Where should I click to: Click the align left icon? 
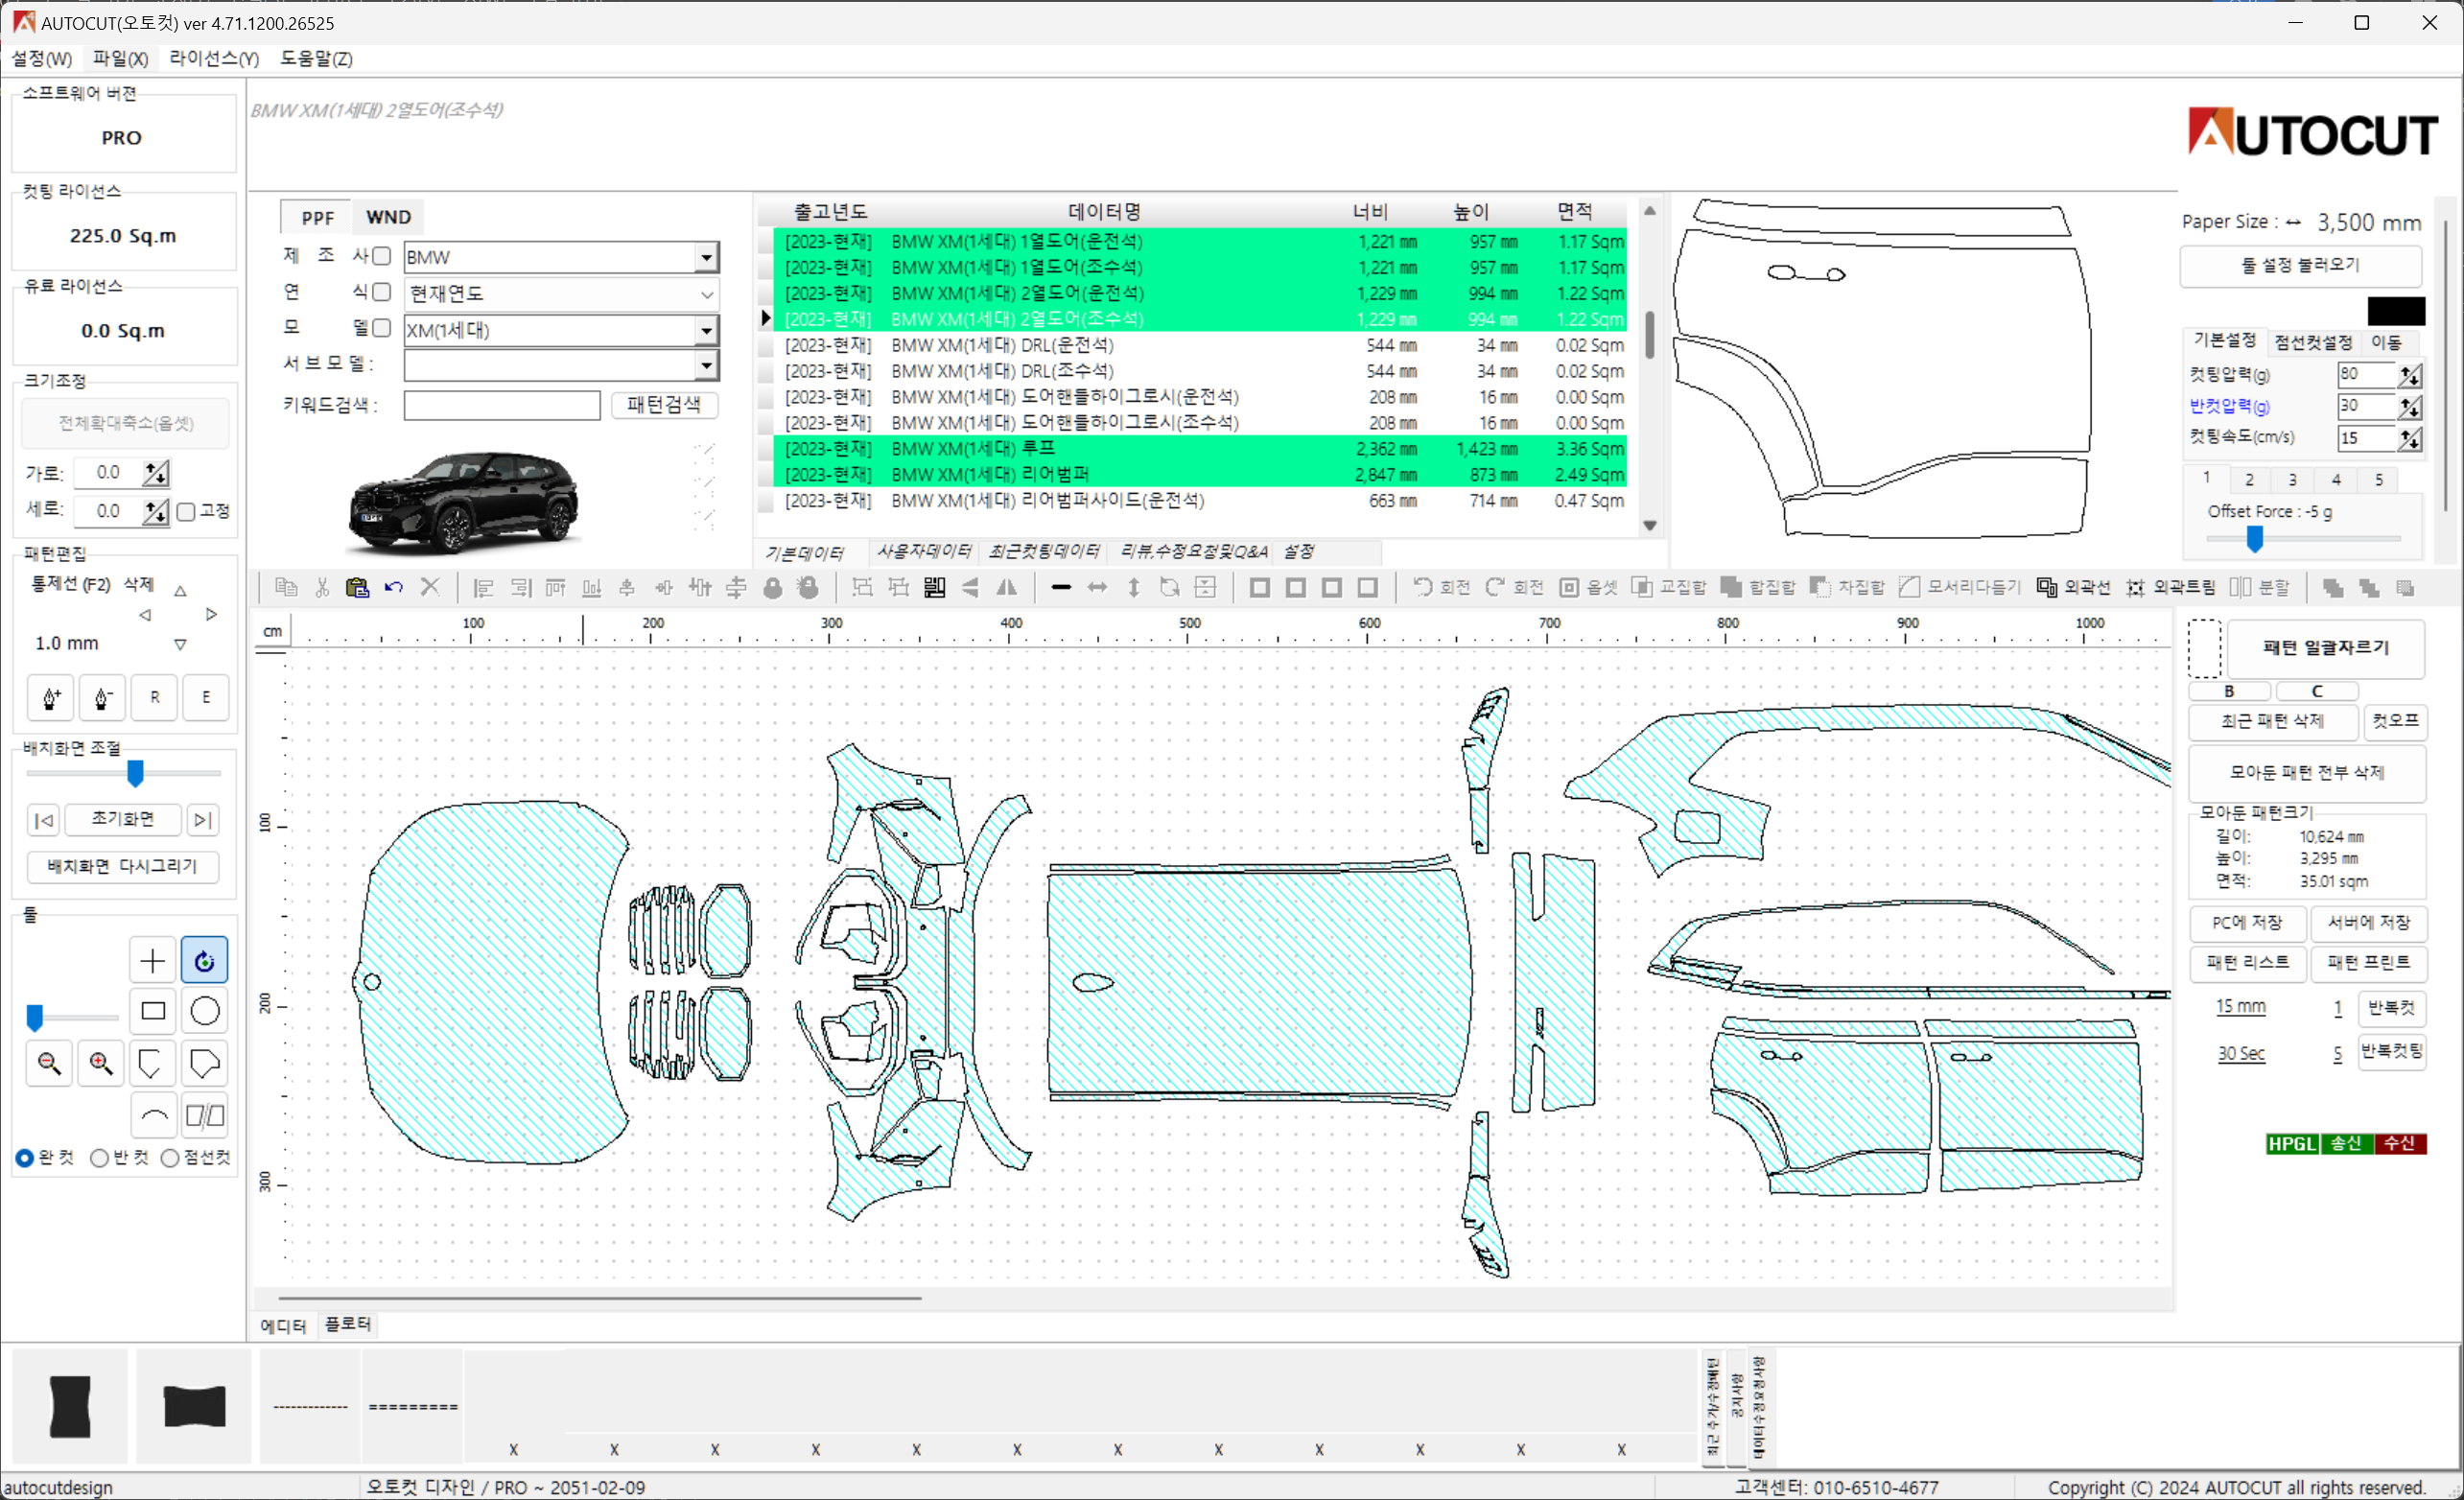point(484,588)
